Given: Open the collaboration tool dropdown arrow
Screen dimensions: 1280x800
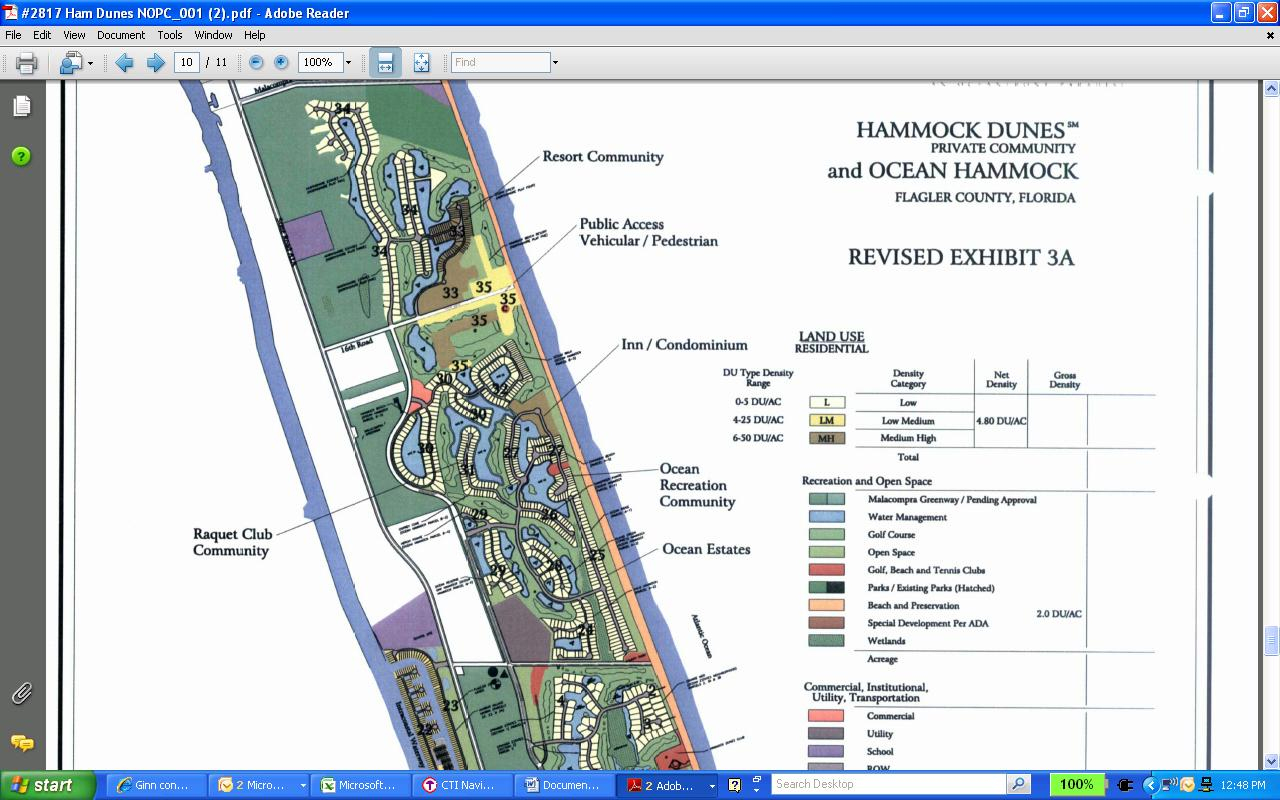Looking at the screenshot, I should 91,63.
